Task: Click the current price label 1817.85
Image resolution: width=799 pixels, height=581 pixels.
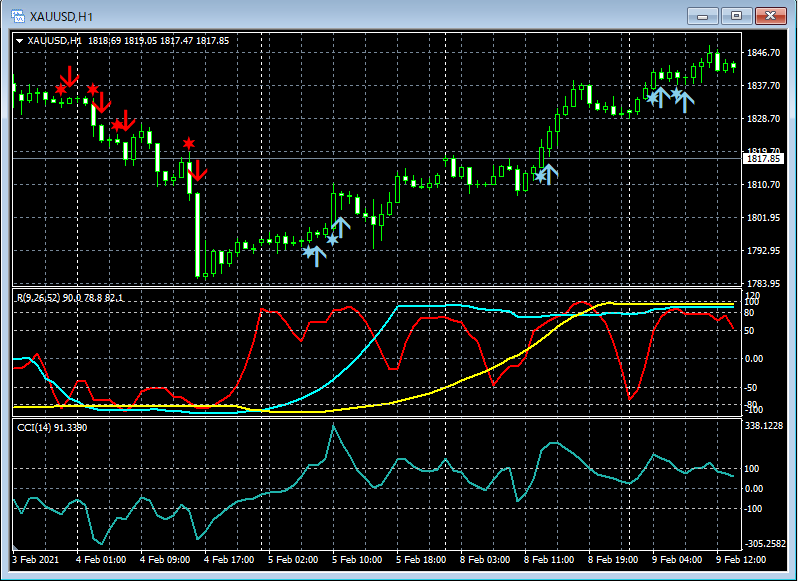Action: (x=763, y=159)
